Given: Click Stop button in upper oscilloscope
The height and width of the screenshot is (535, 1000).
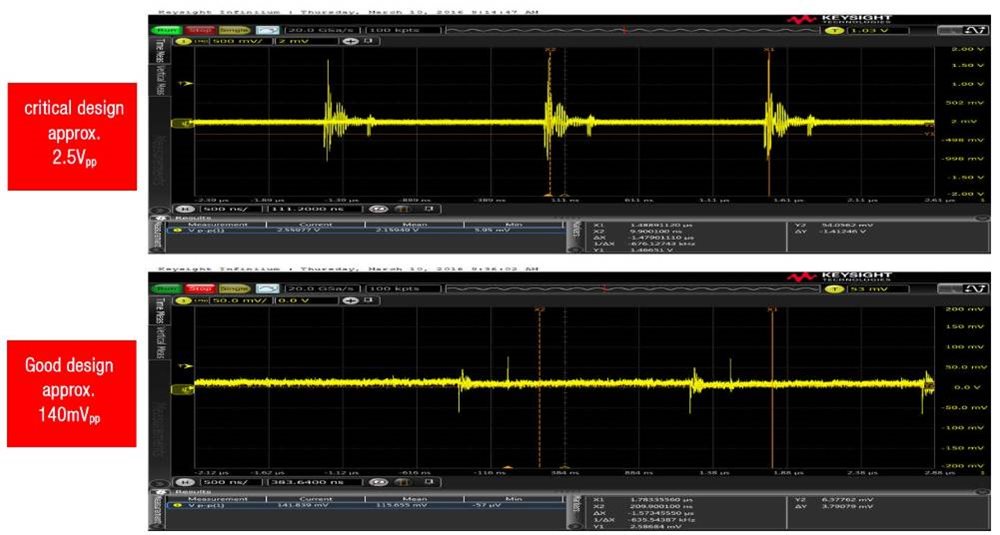Looking at the screenshot, I should tap(200, 30).
